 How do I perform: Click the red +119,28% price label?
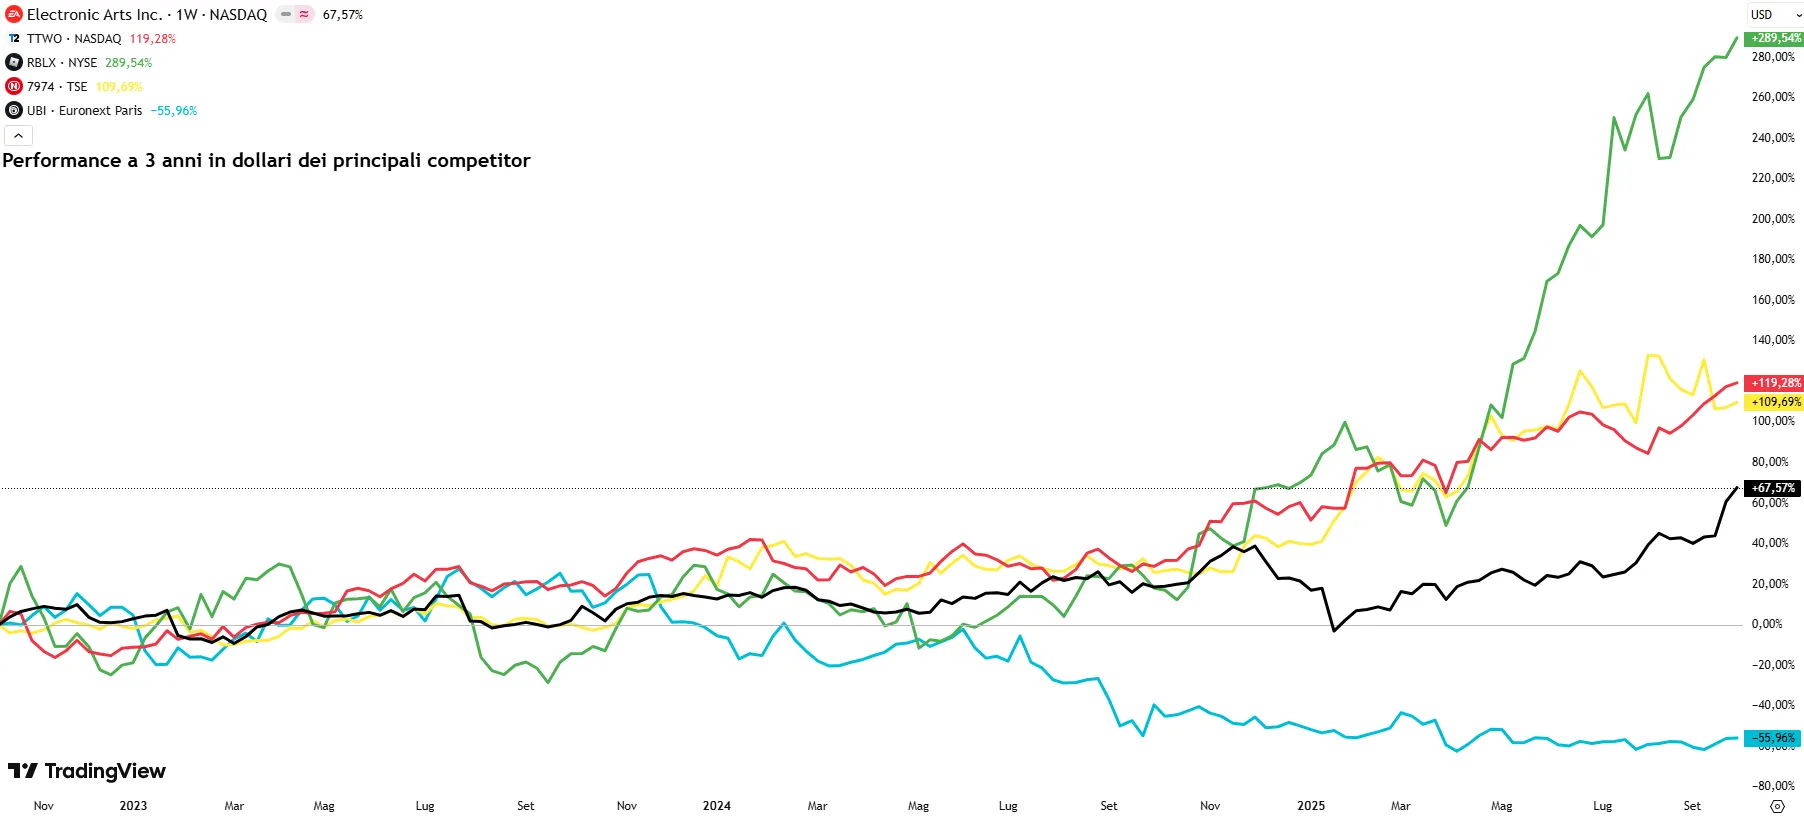click(1774, 383)
